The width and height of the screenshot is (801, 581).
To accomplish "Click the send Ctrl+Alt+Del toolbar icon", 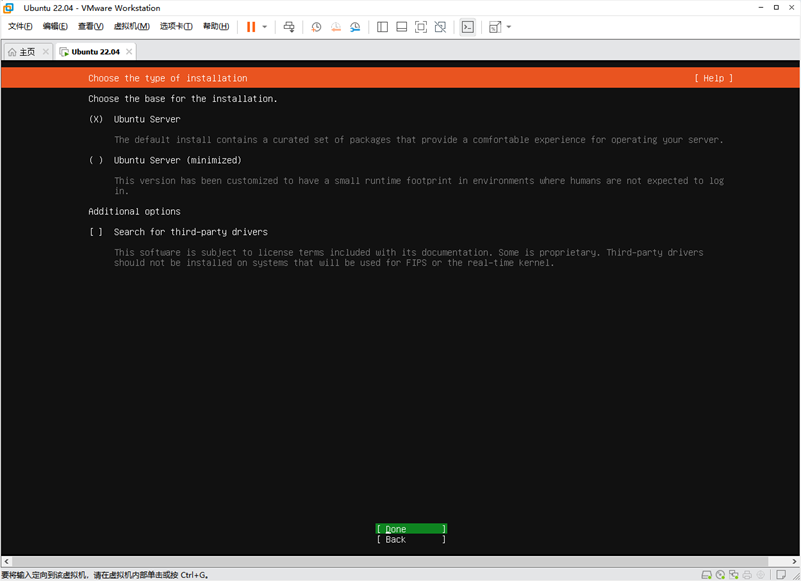I will (x=289, y=27).
